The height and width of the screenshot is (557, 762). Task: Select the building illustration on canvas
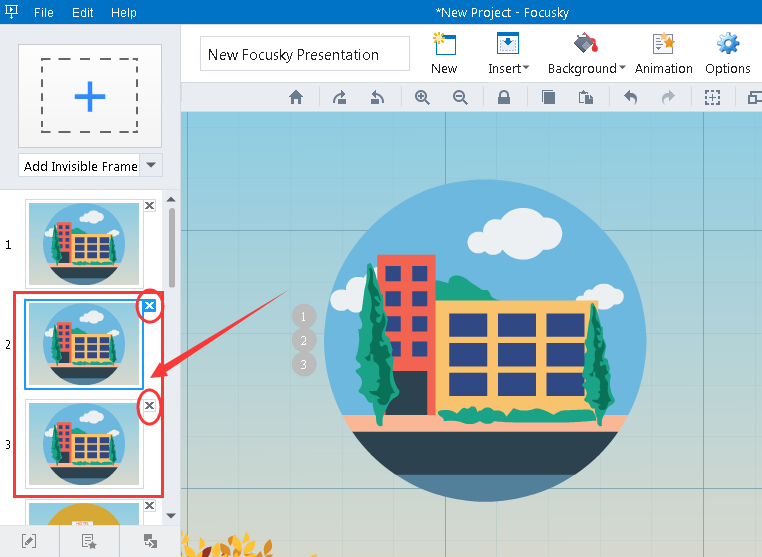[485, 341]
